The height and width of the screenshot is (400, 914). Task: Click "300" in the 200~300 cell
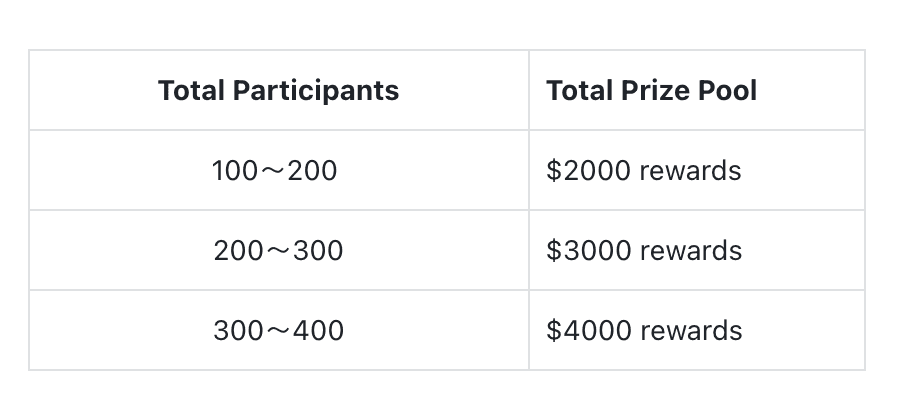317,251
